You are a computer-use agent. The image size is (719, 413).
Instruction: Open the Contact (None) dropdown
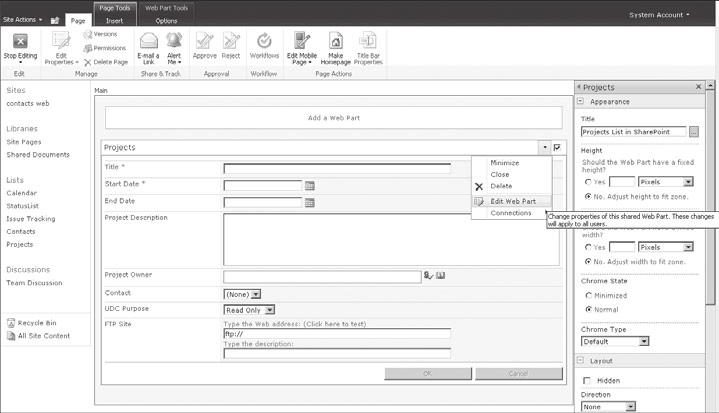pyautogui.click(x=242, y=294)
